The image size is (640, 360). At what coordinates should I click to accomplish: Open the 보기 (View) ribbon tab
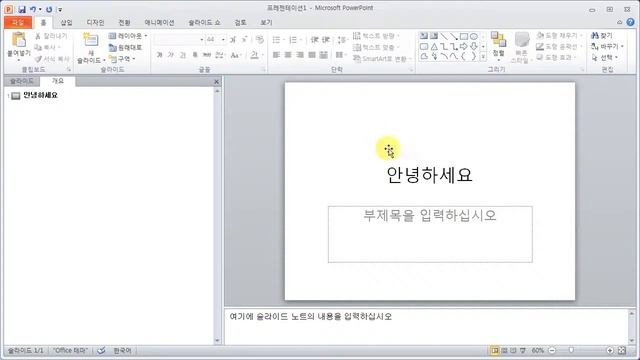pos(266,22)
